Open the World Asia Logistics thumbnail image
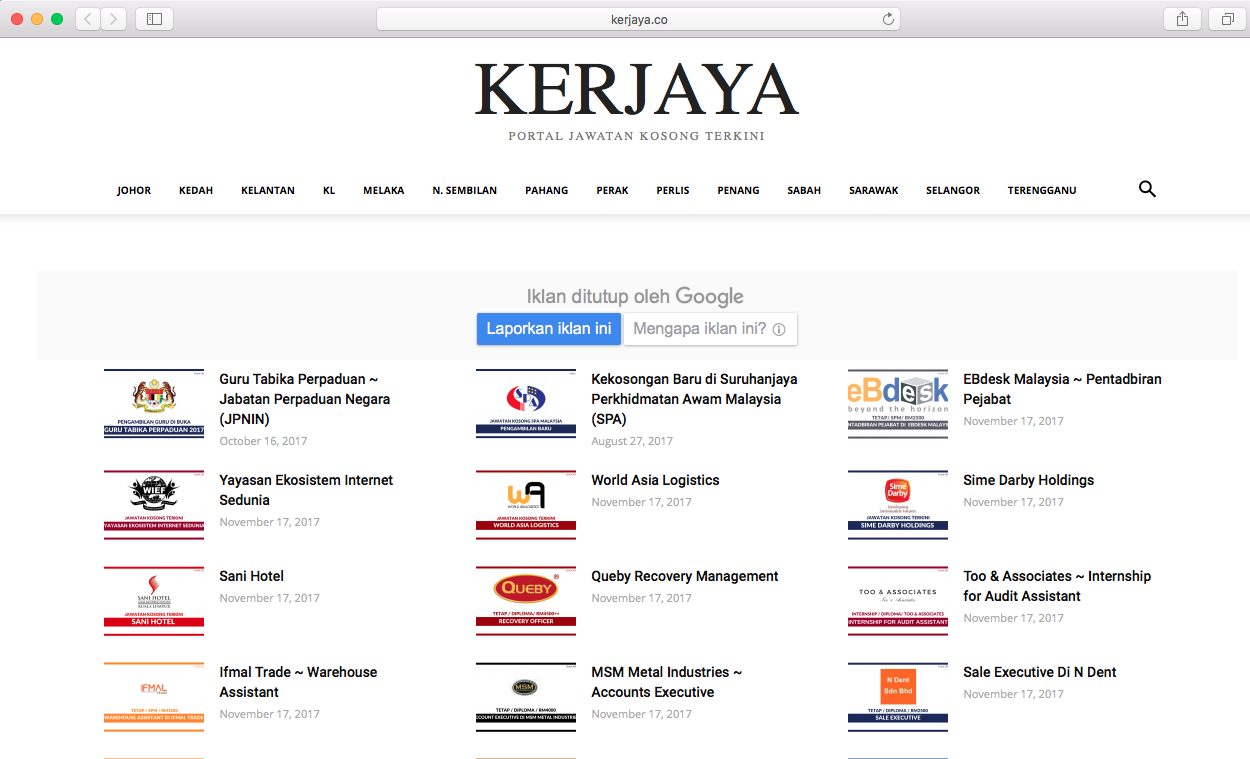Screen dimensions: 1250x759 click(x=525, y=504)
